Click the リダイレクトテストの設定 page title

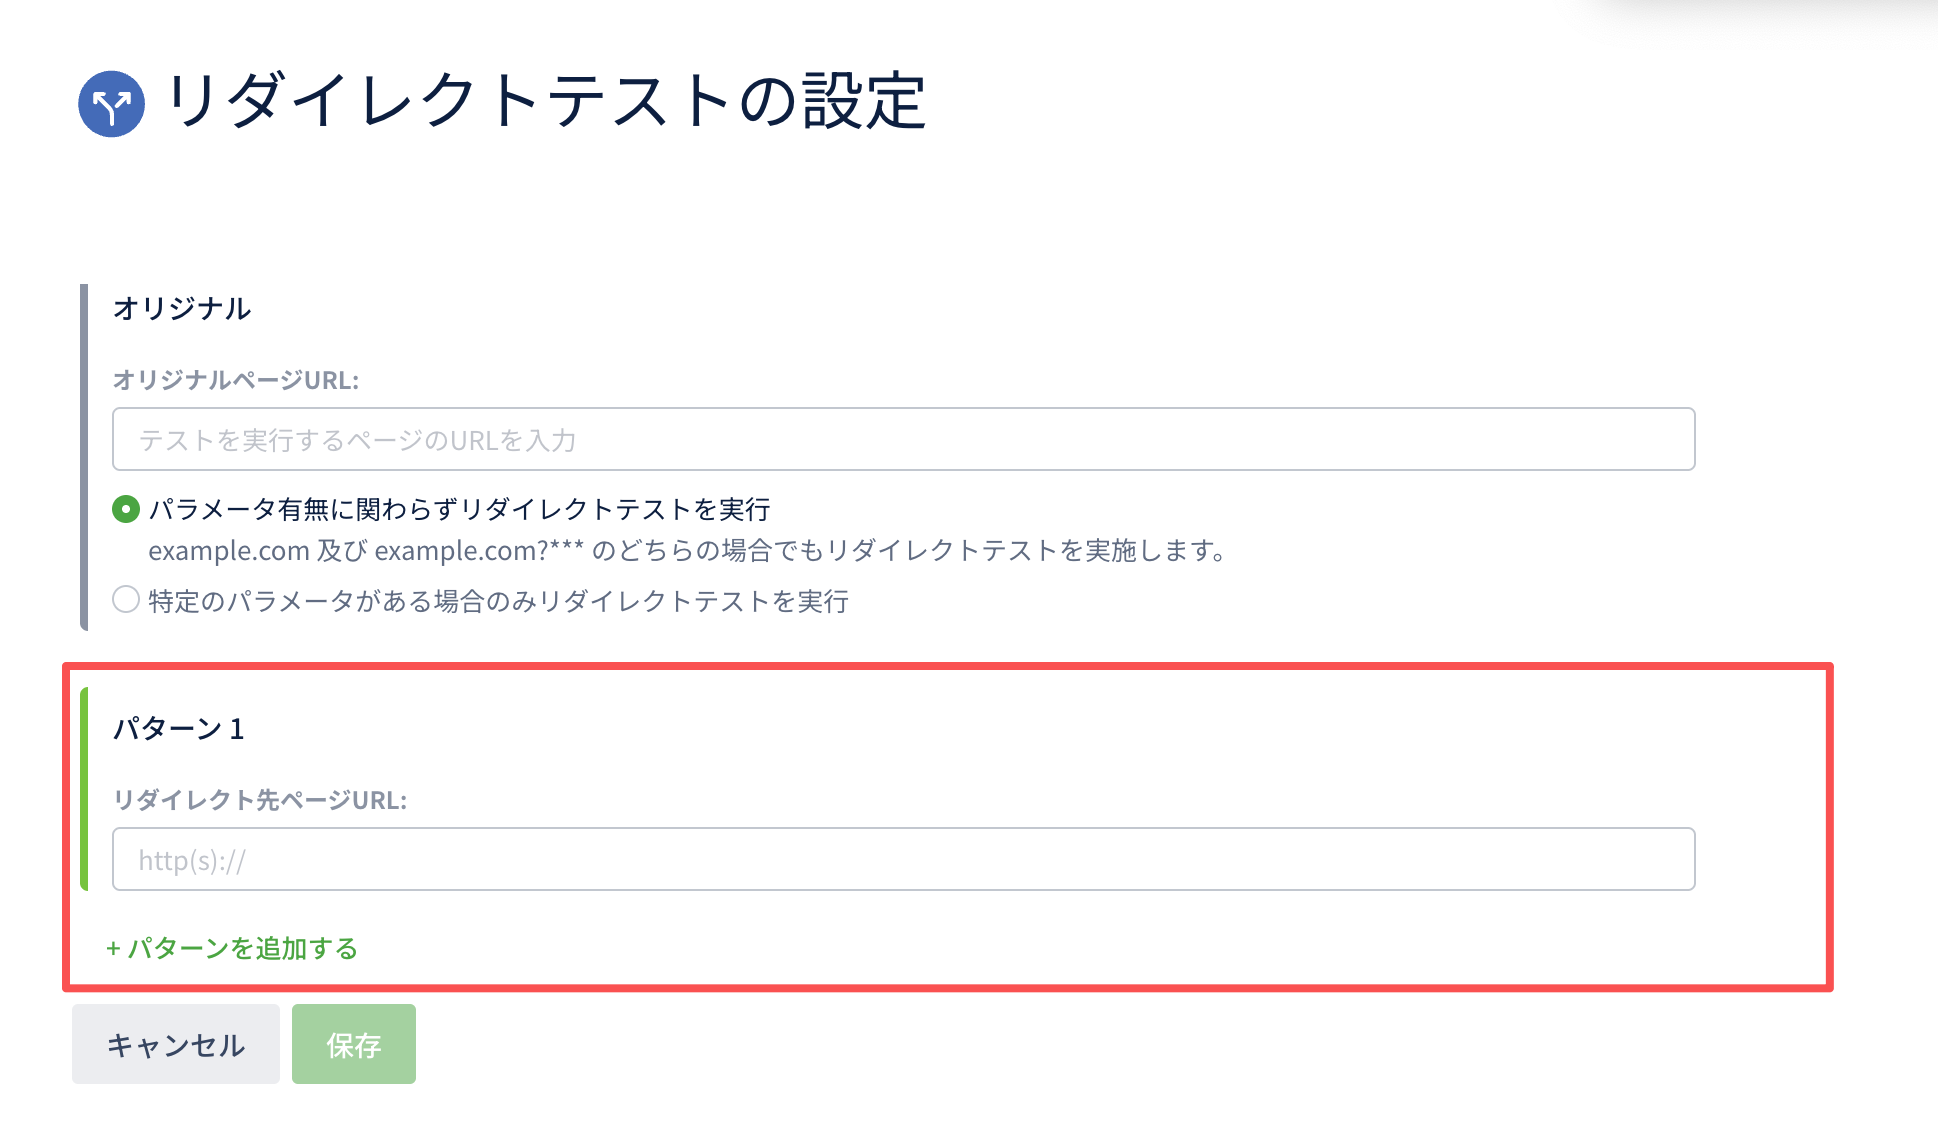(x=546, y=101)
